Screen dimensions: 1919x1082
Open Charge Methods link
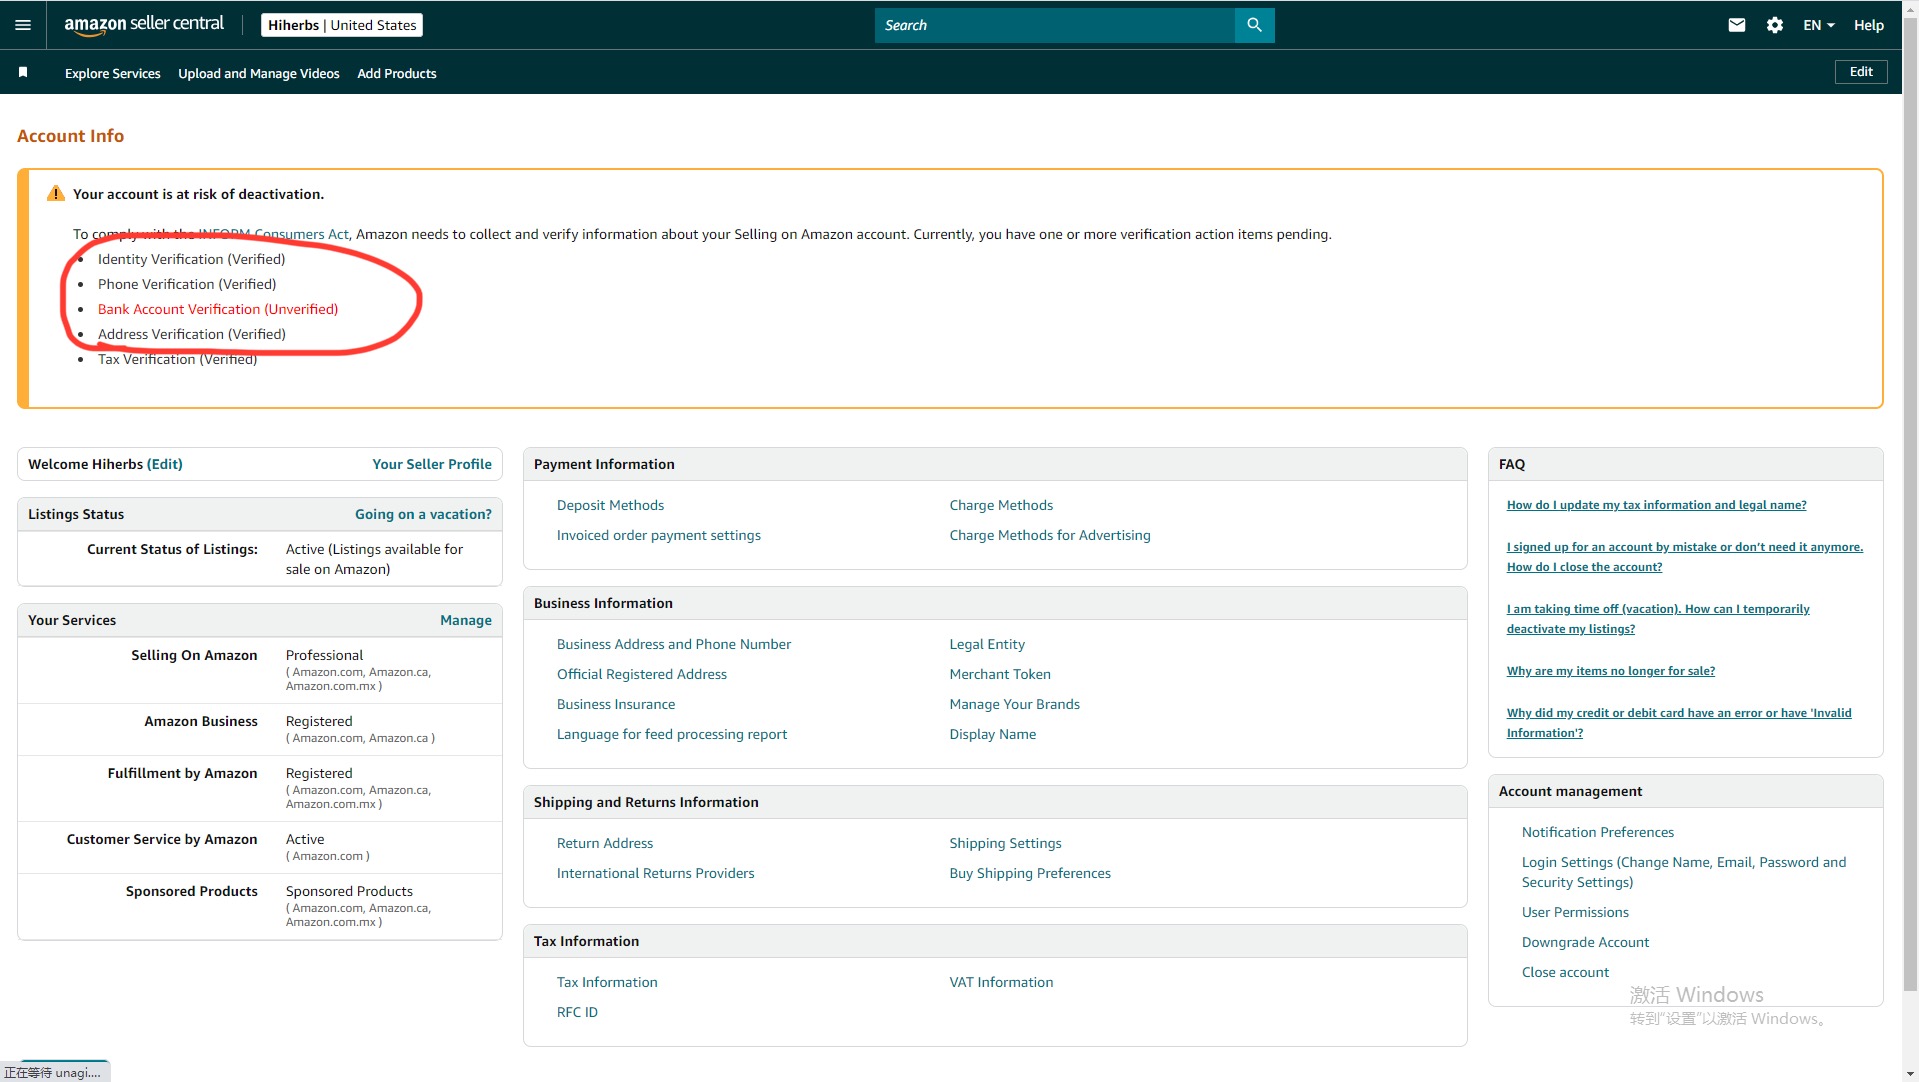[x=1001, y=505]
